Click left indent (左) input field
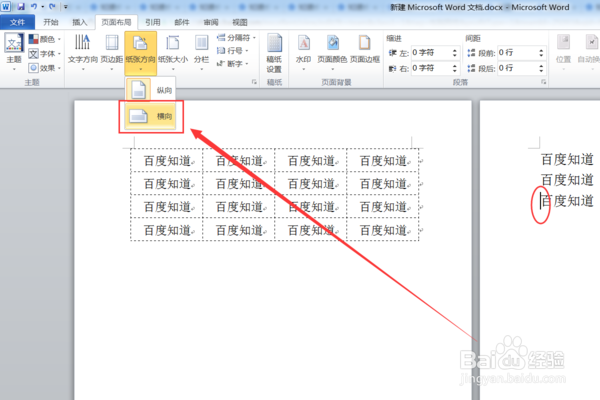The height and width of the screenshot is (400, 600). [x=431, y=53]
